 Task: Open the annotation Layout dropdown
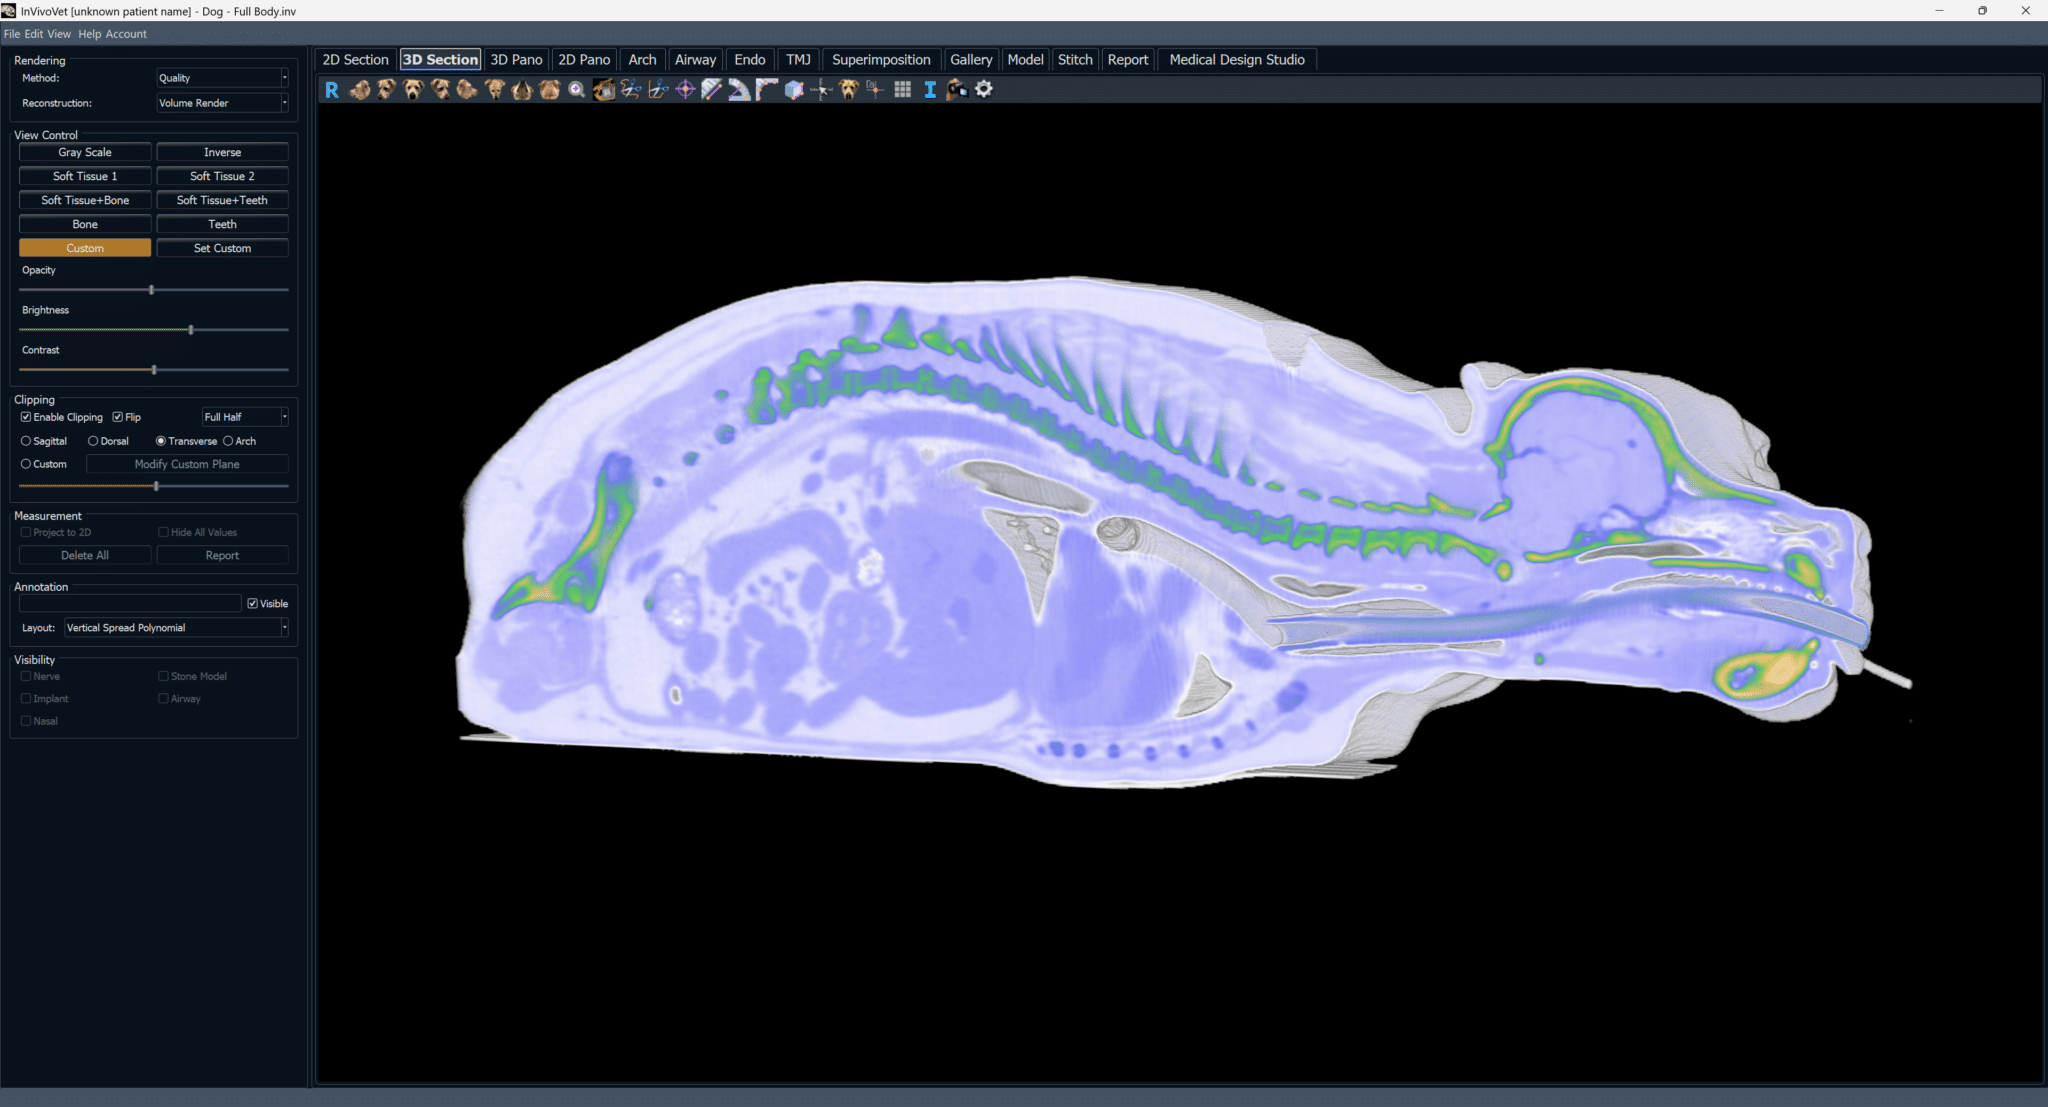pos(176,628)
